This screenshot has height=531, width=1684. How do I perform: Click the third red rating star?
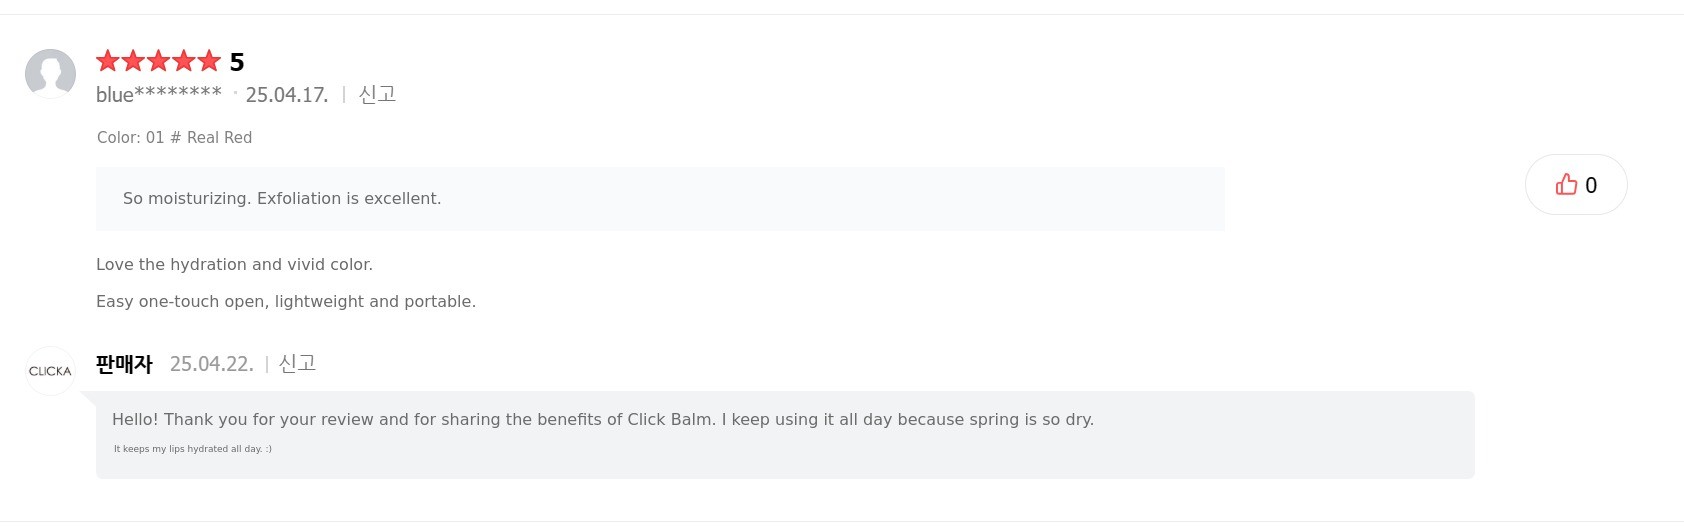(x=158, y=61)
